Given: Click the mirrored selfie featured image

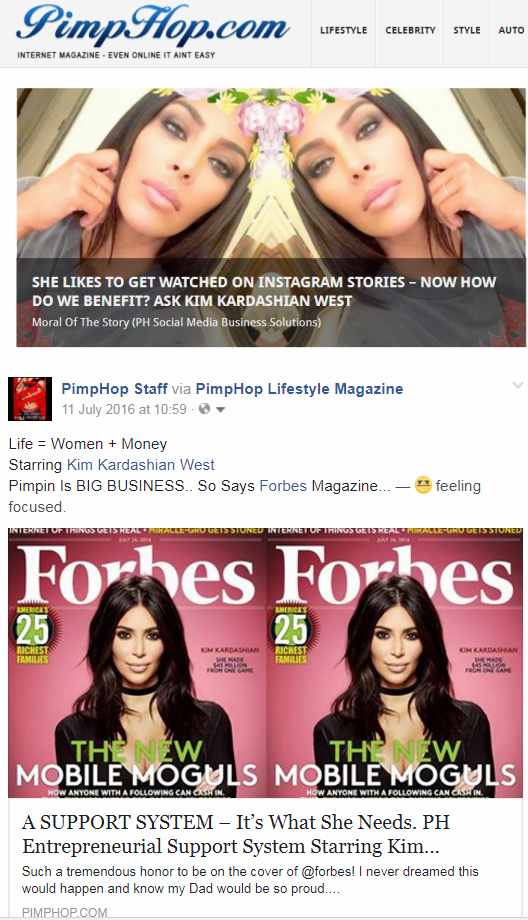Looking at the screenshot, I should (271, 217).
